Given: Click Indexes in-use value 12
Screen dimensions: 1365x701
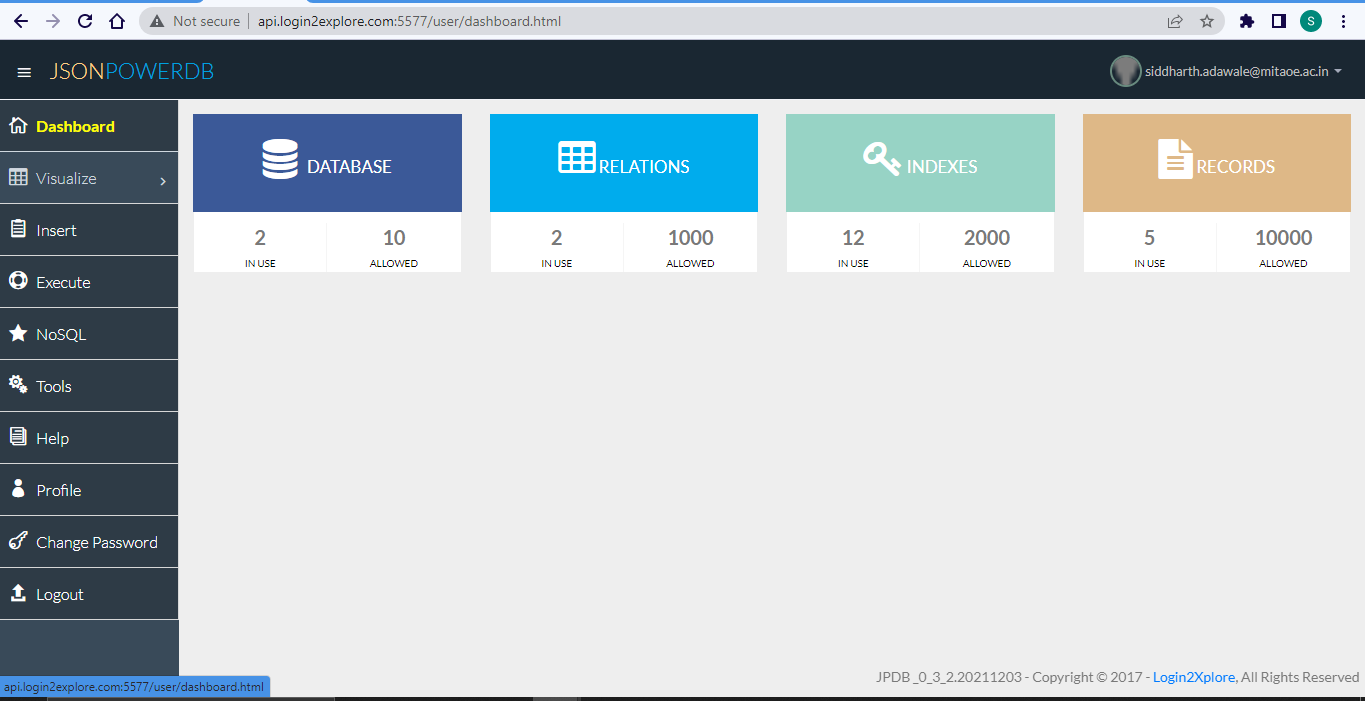Looking at the screenshot, I should click(853, 238).
